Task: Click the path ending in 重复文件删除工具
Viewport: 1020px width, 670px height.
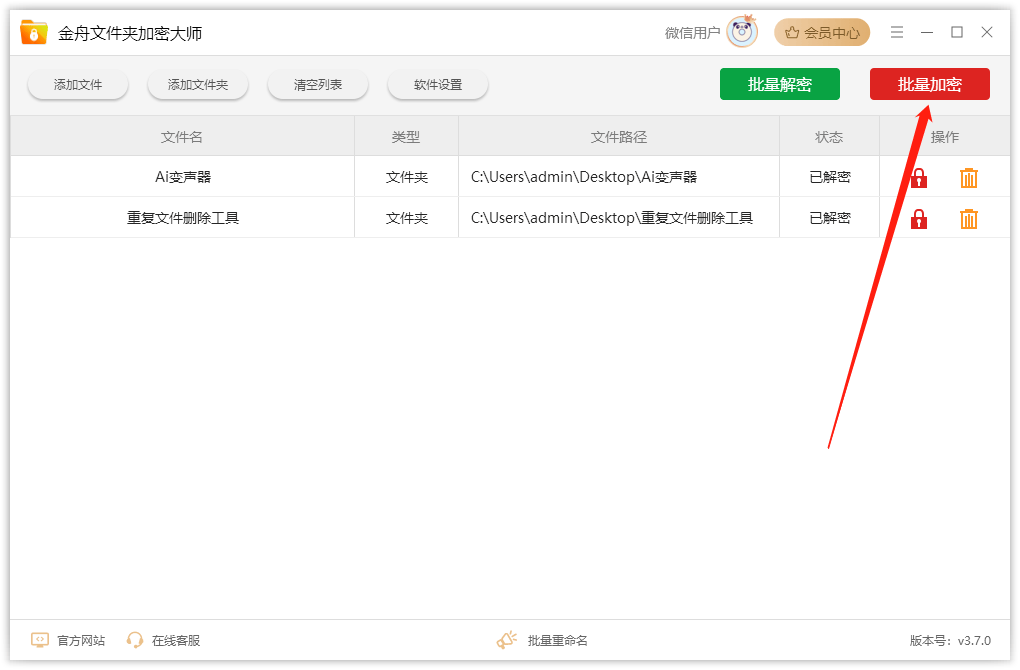Action: [x=612, y=218]
